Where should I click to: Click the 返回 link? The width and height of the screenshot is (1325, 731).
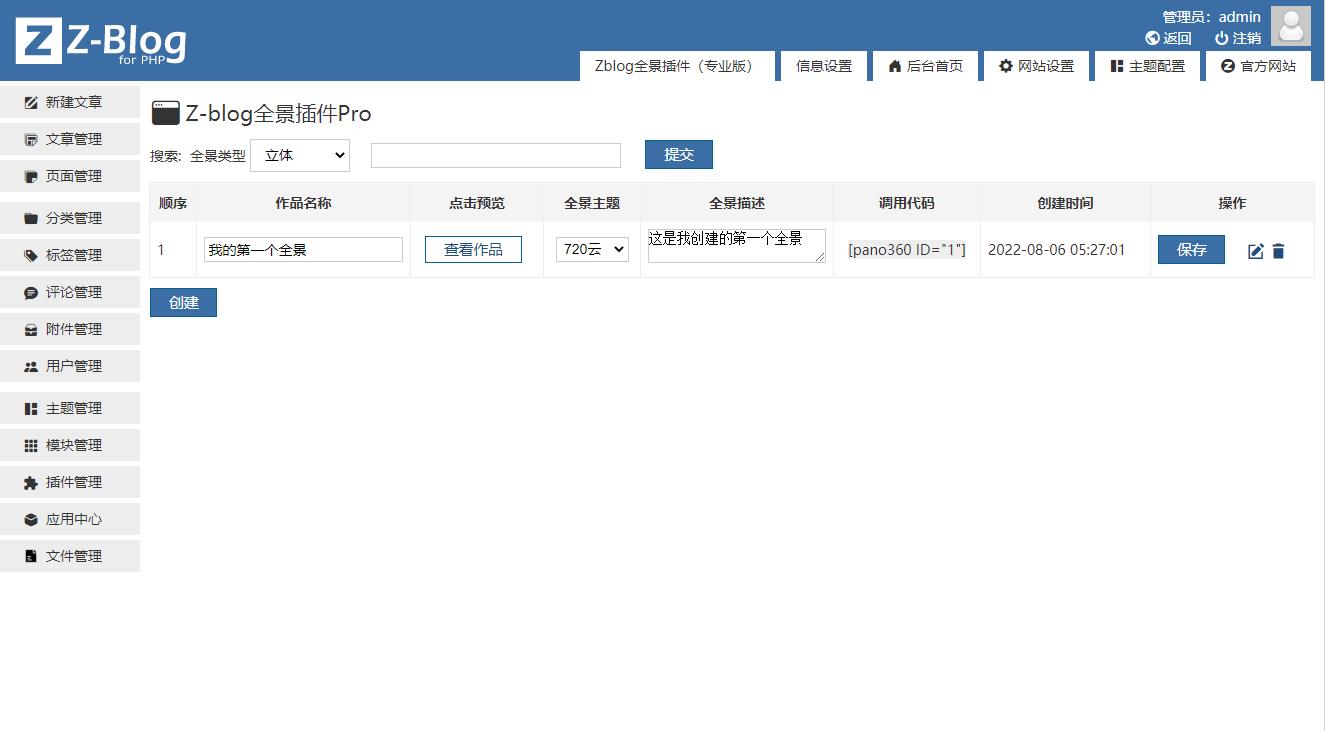1169,38
